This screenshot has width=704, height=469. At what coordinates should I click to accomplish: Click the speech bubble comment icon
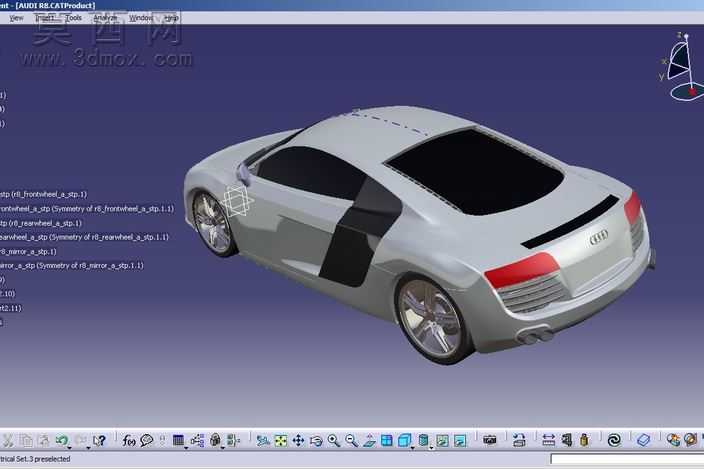(x=146, y=441)
